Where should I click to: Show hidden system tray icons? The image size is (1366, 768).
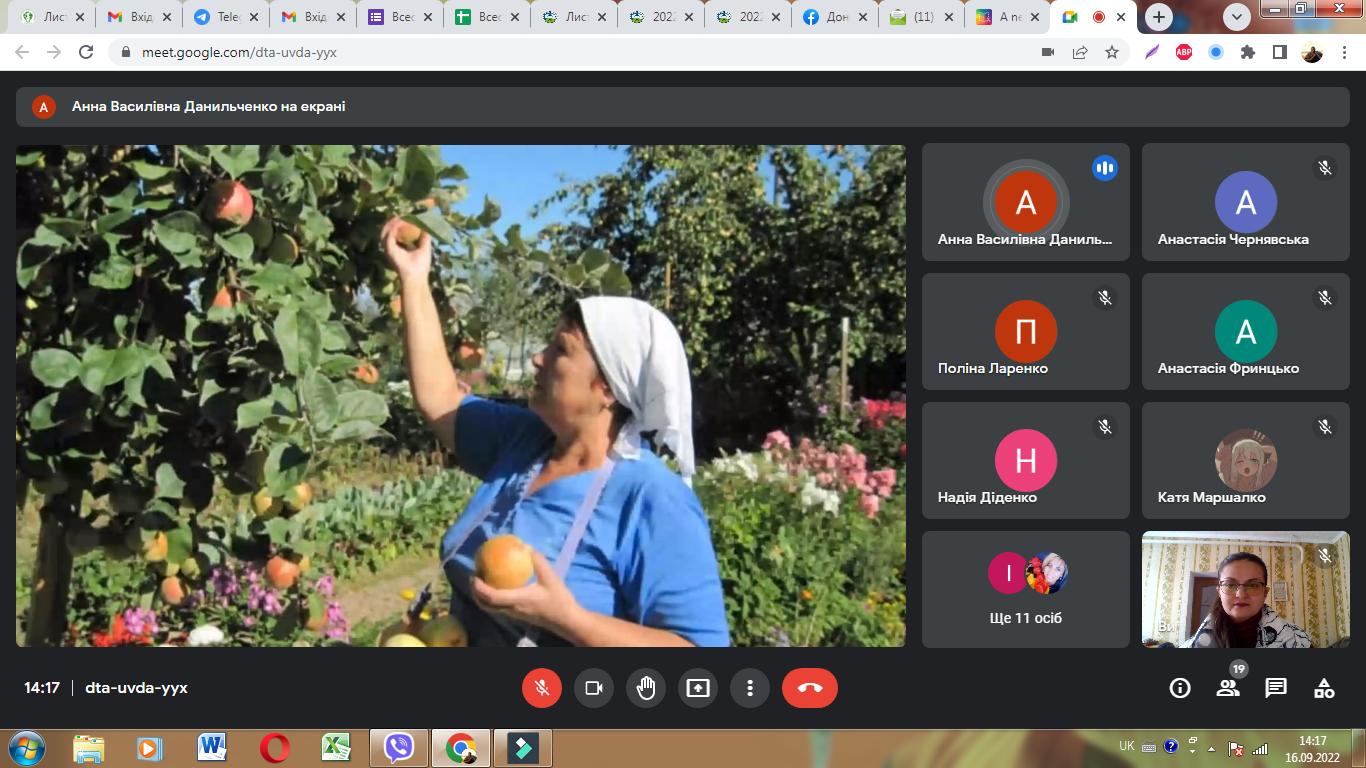[x=1211, y=748]
